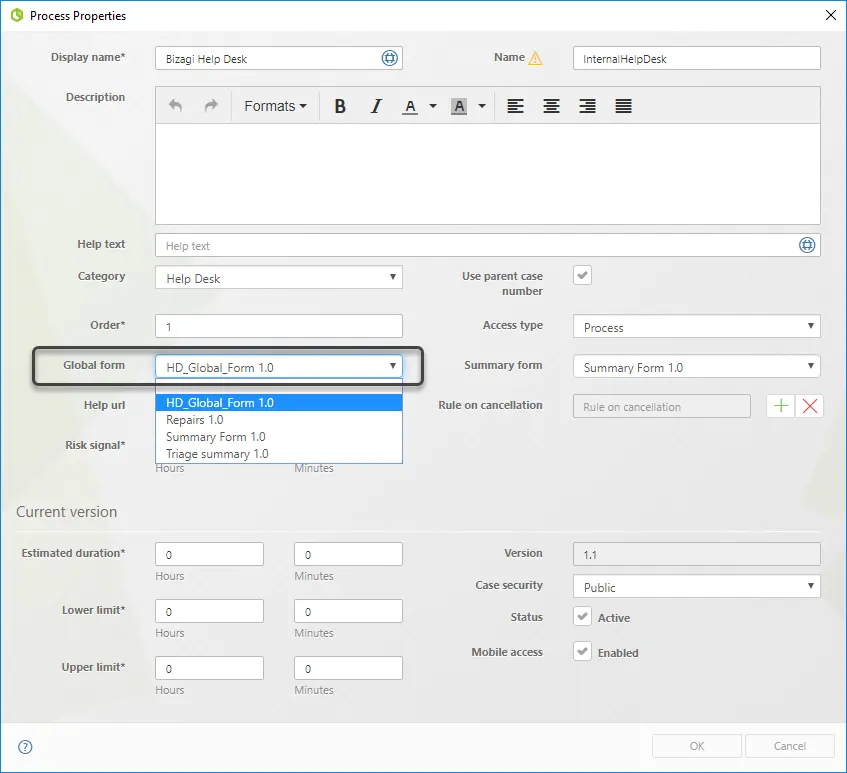This screenshot has width=847, height=773.
Task: Select Repairs 1.0 from the list
Action: [x=279, y=420]
